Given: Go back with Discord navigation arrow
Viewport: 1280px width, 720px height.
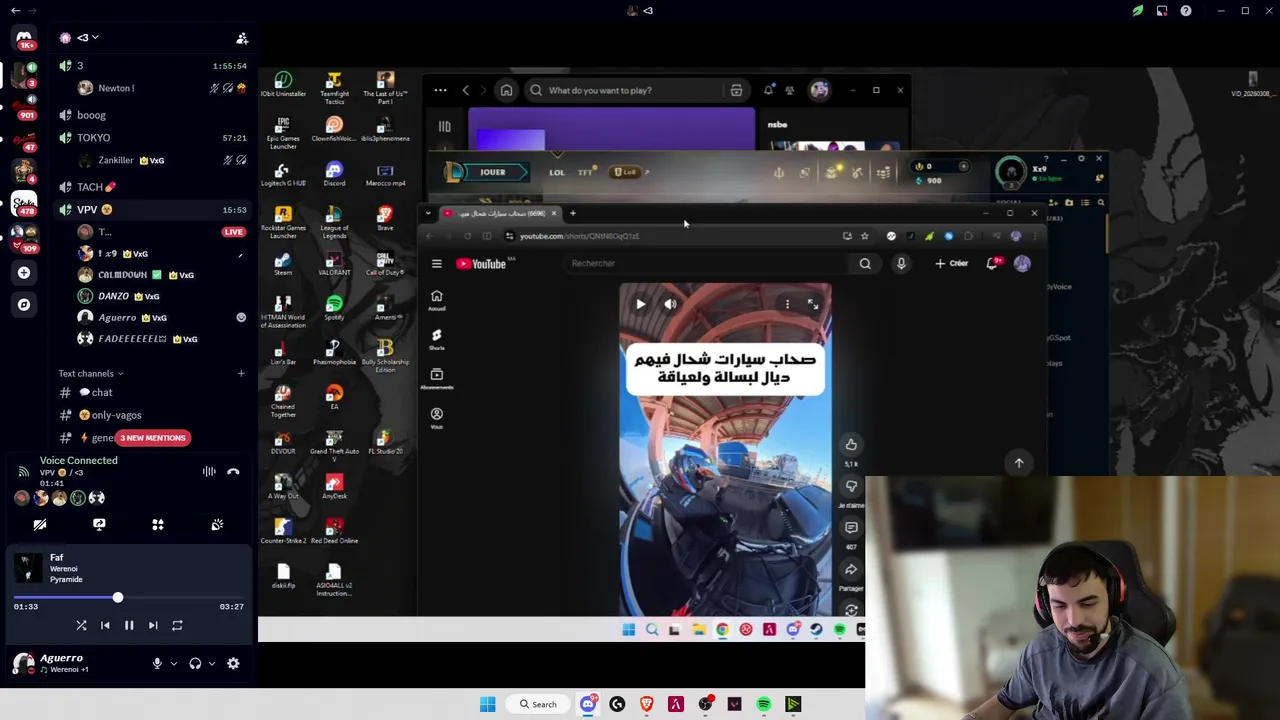Looking at the screenshot, I should pyautogui.click(x=15, y=11).
